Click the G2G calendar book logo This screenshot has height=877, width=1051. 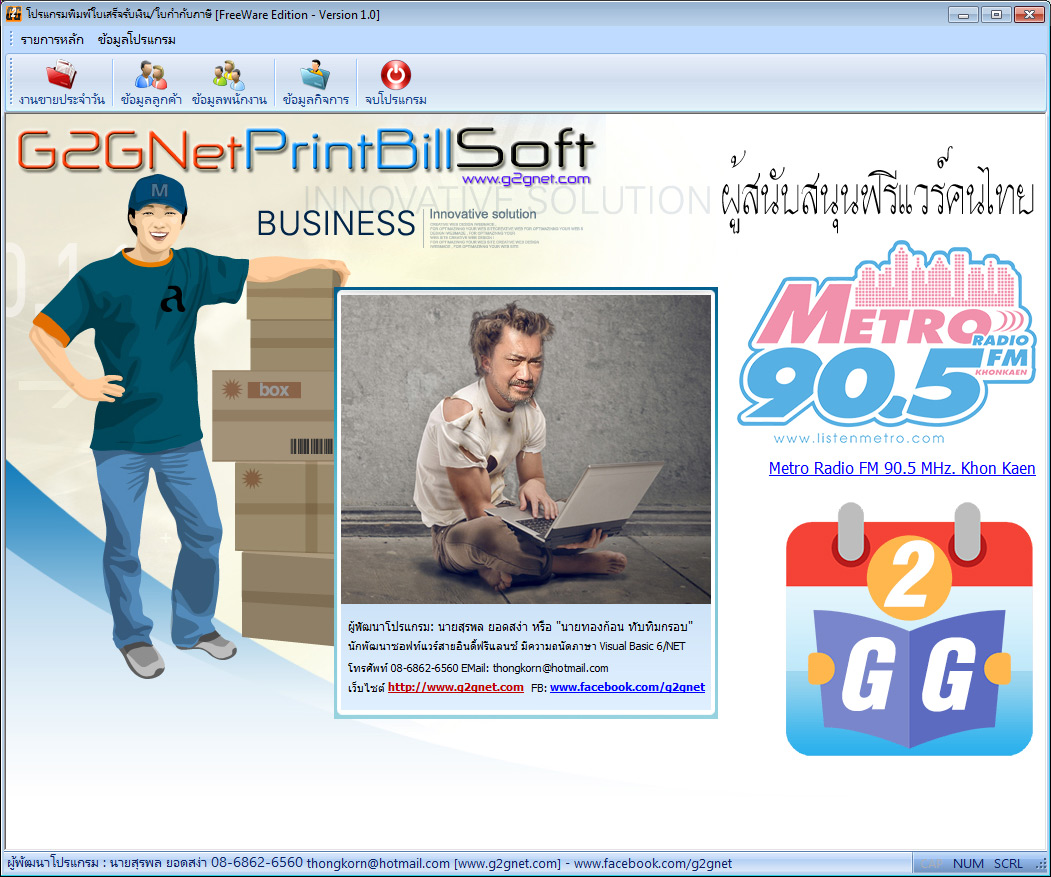coord(909,629)
